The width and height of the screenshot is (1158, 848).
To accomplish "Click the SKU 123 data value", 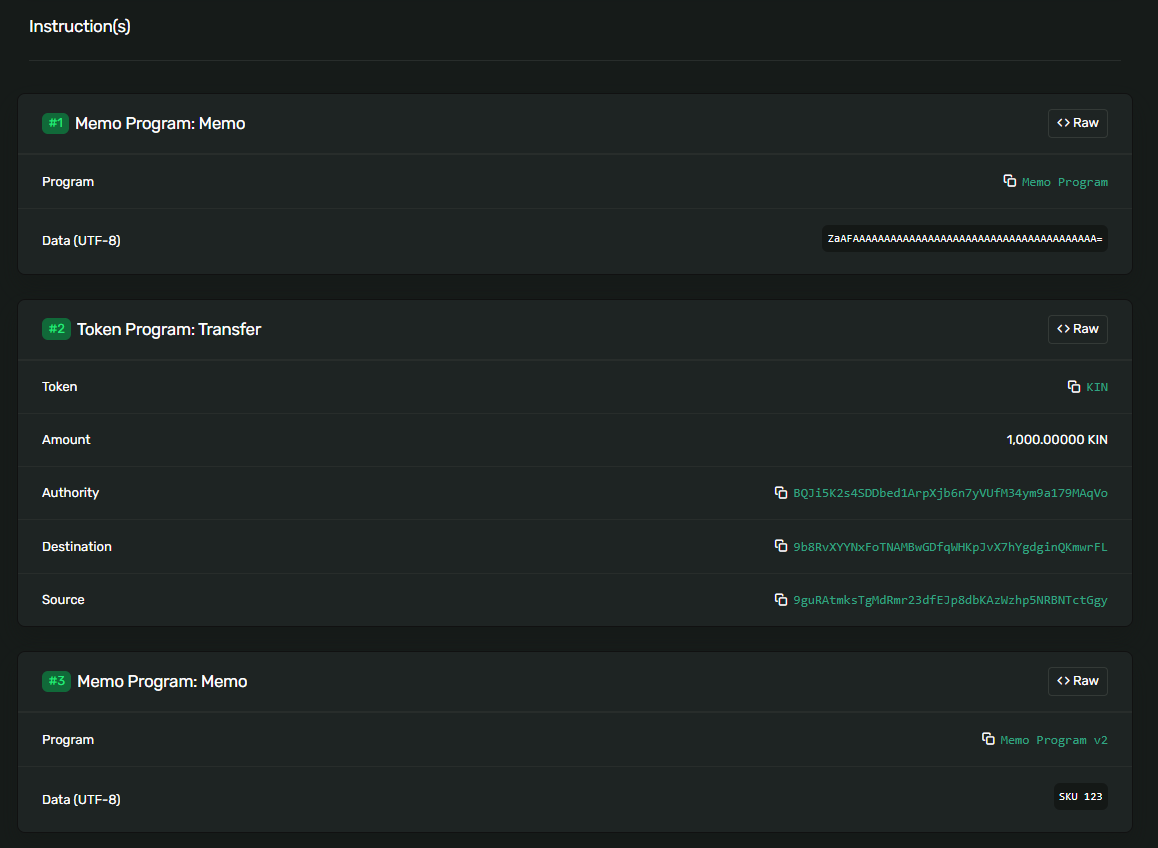I will click(x=1080, y=797).
